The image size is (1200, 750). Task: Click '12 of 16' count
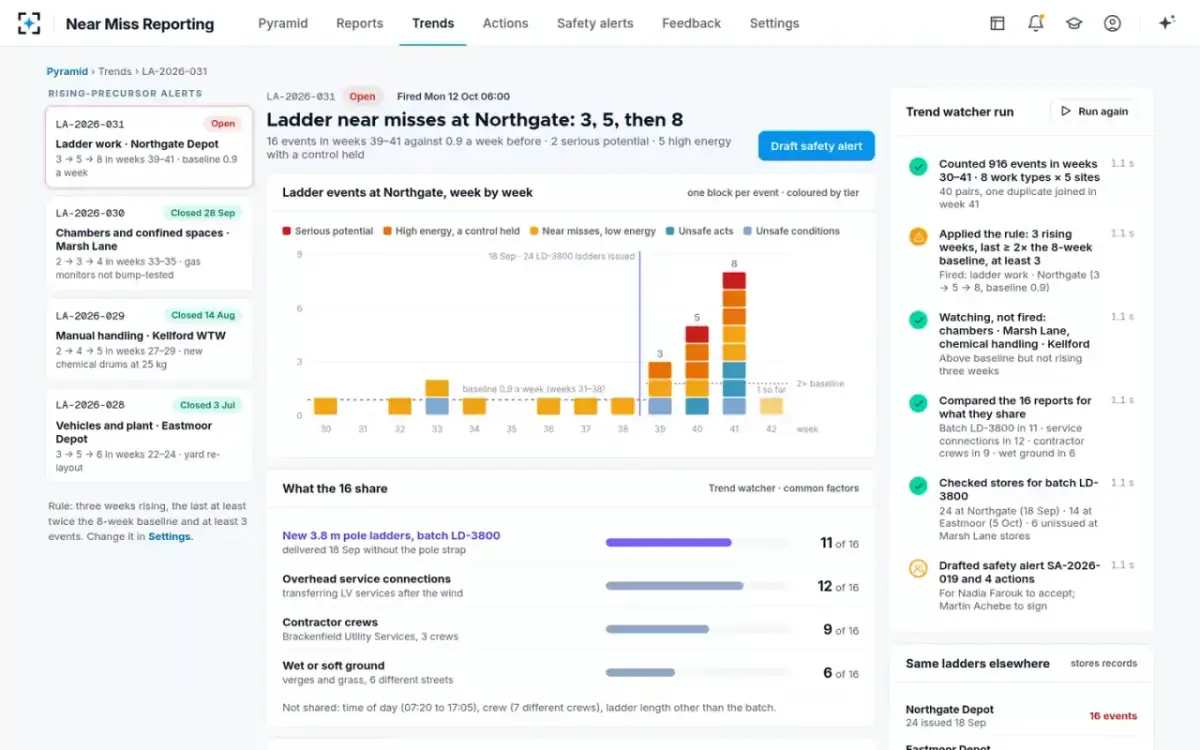(838, 586)
